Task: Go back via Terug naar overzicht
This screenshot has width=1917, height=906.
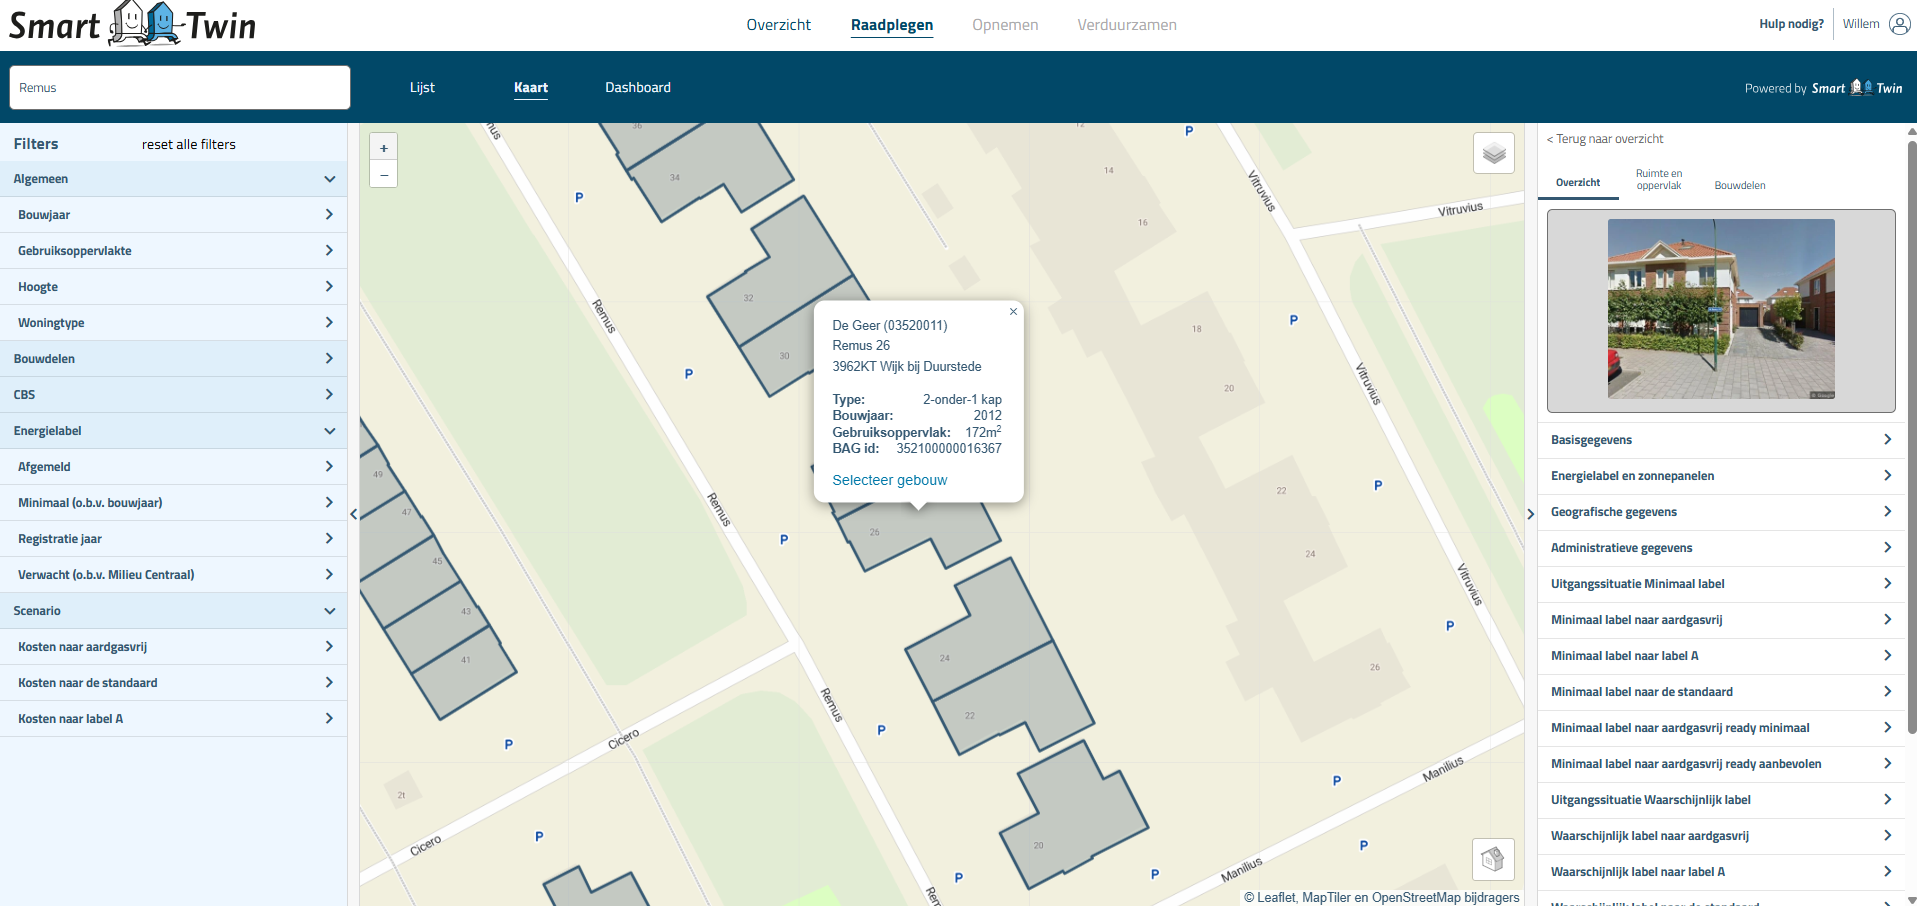Action: click(1605, 139)
